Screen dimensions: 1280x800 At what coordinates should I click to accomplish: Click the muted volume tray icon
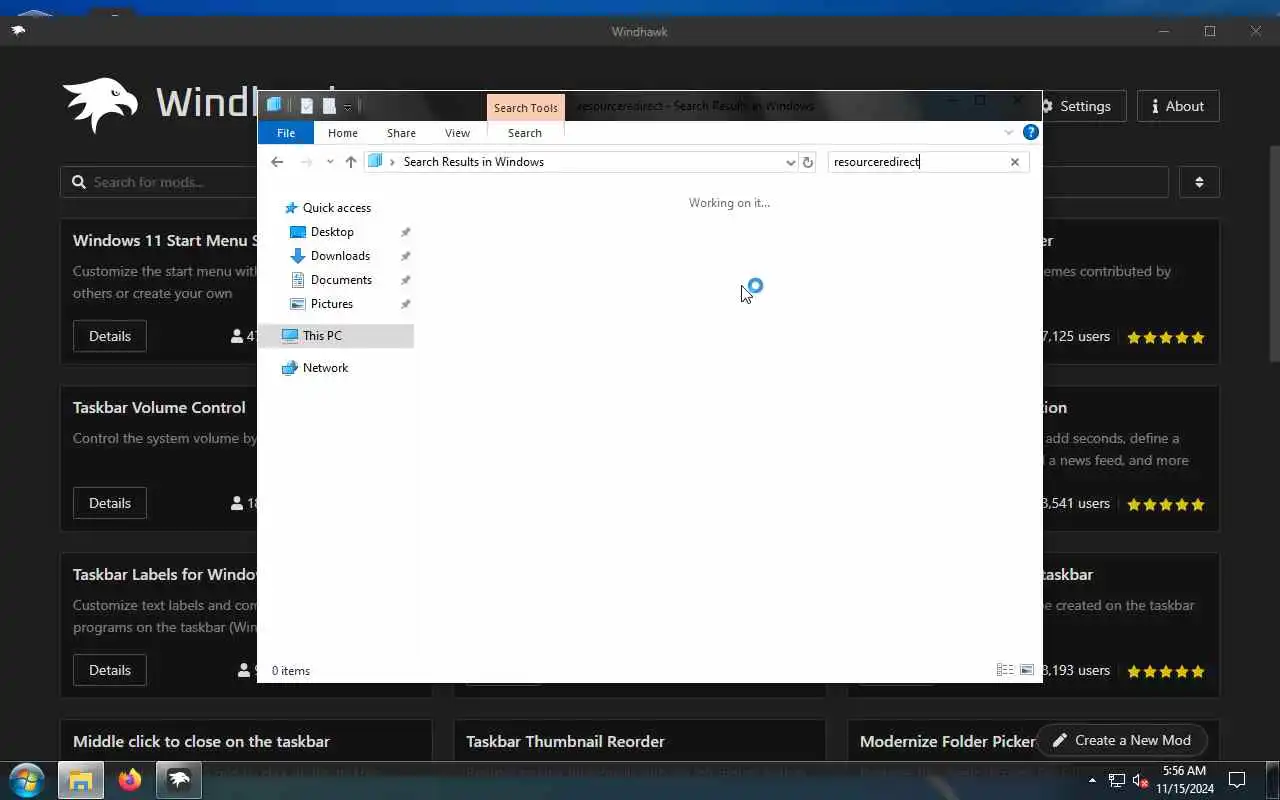pyautogui.click(x=1140, y=780)
